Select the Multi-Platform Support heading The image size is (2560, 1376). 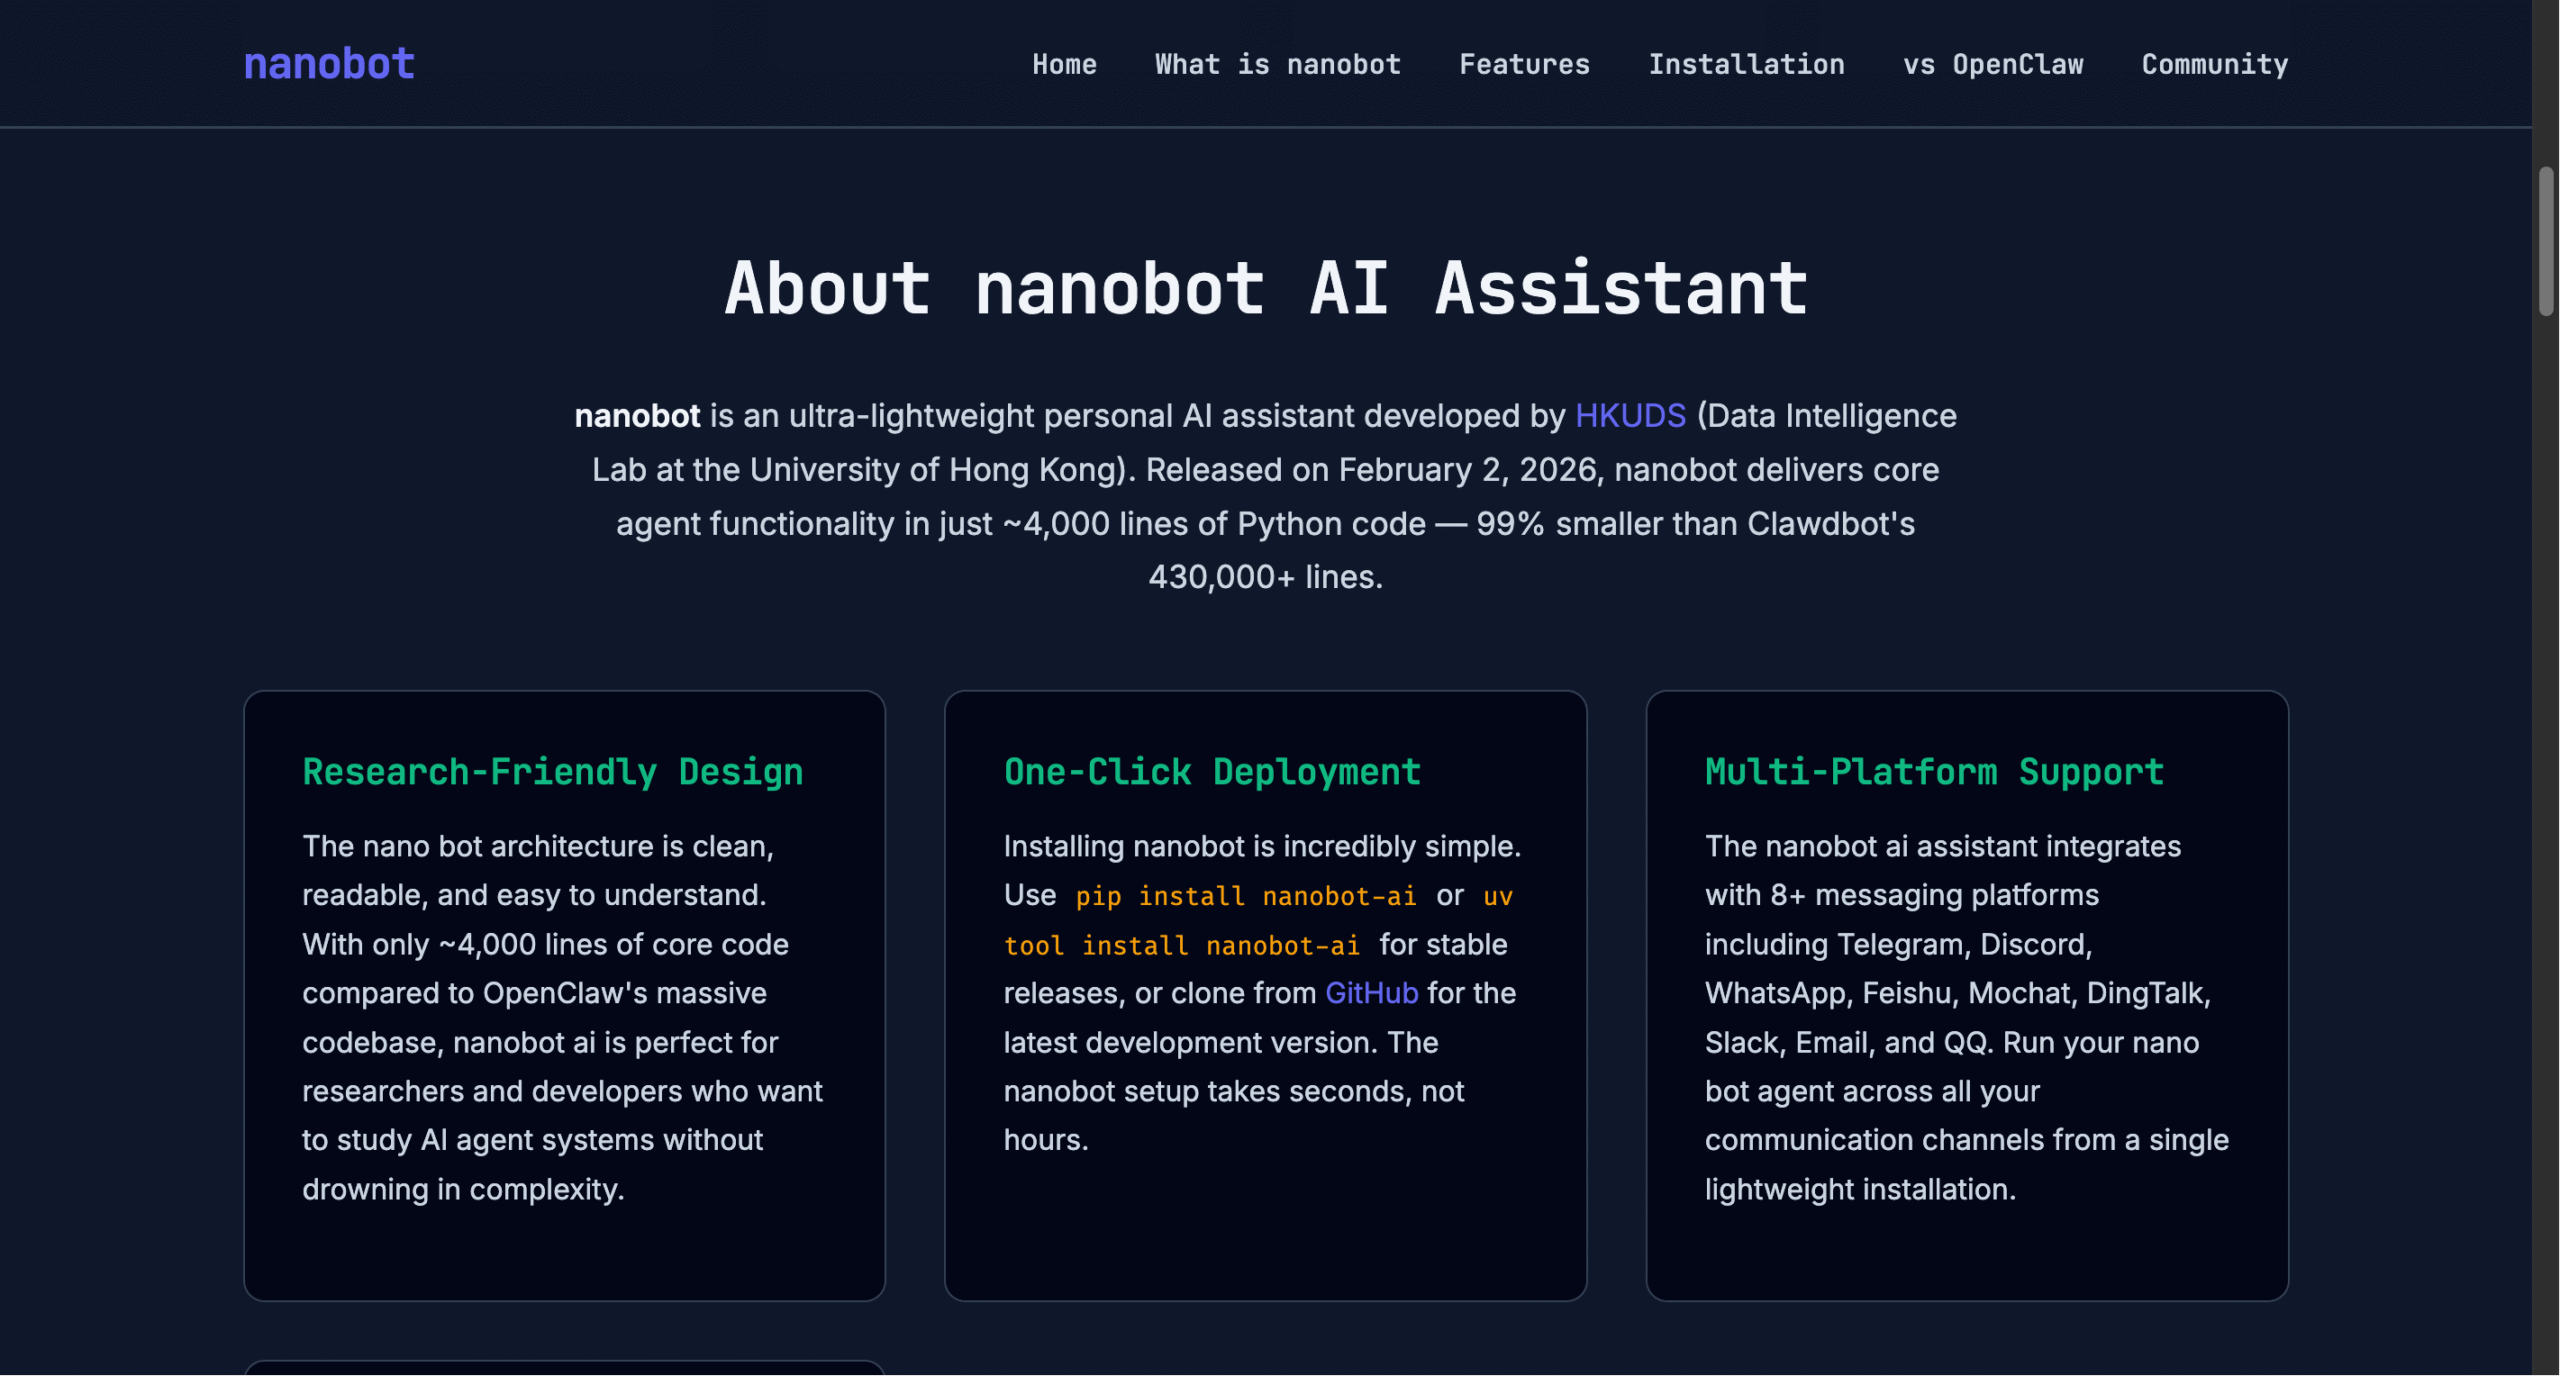tap(1933, 771)
